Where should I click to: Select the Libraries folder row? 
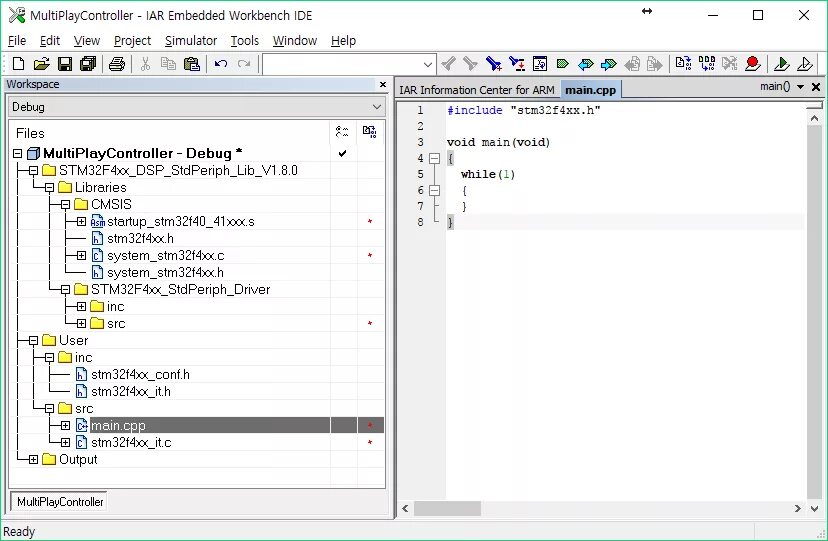[x=100, y=187]
